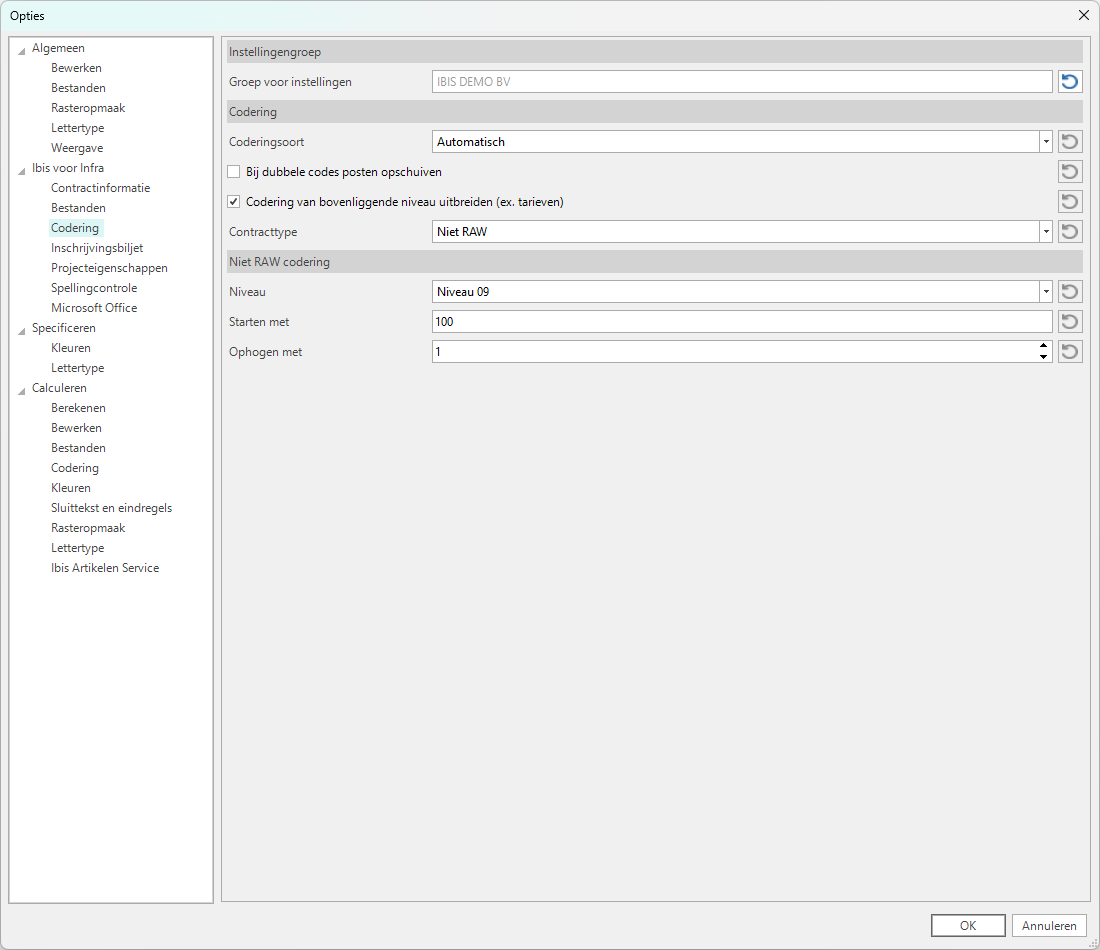Enable 'Bij dubbele codes posten opschuiven' checkbox

click(234, 172)
